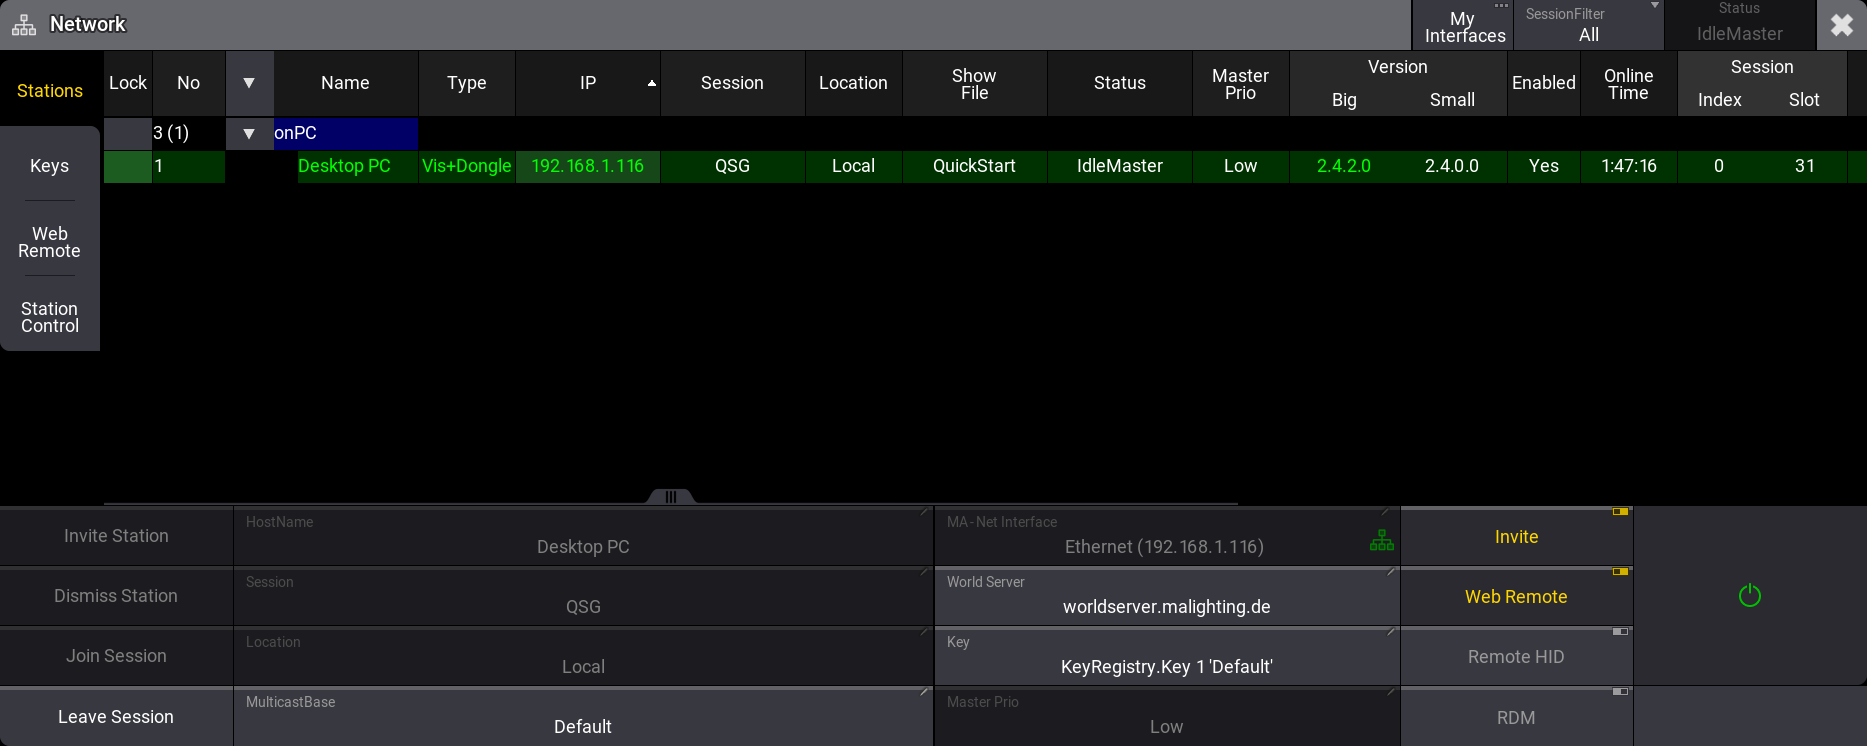This screenshot has height=746, width=1867.
Task: Switch to the Station Control tab
Action: click(50, 317)
